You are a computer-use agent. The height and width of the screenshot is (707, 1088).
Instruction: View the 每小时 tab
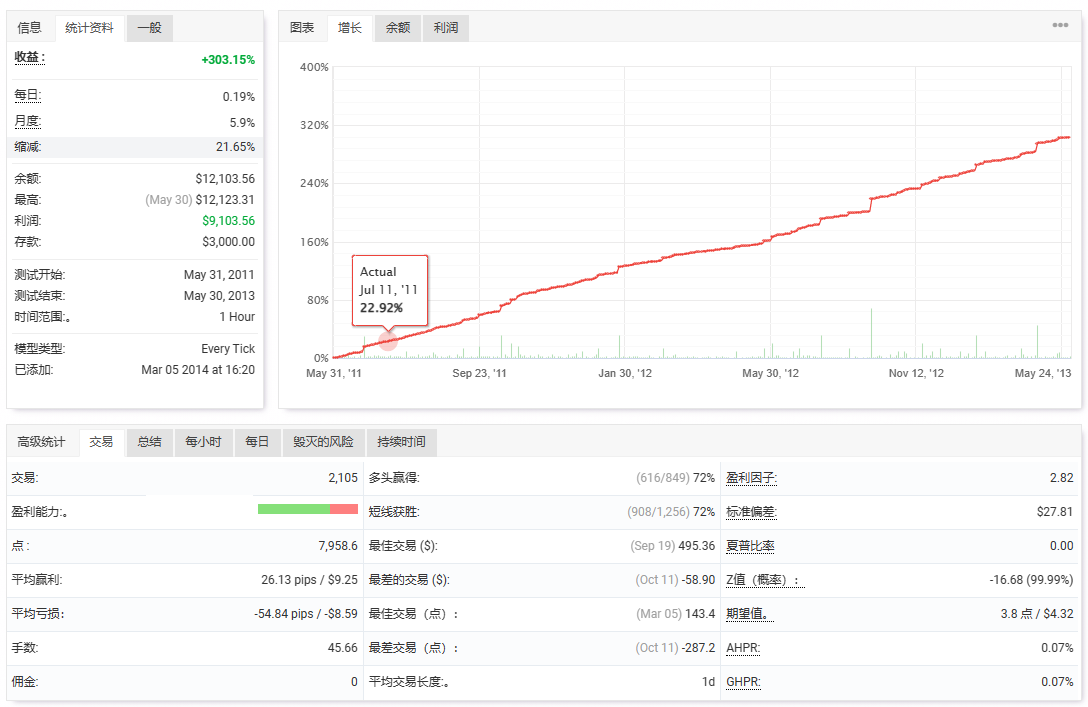(203, 442)
